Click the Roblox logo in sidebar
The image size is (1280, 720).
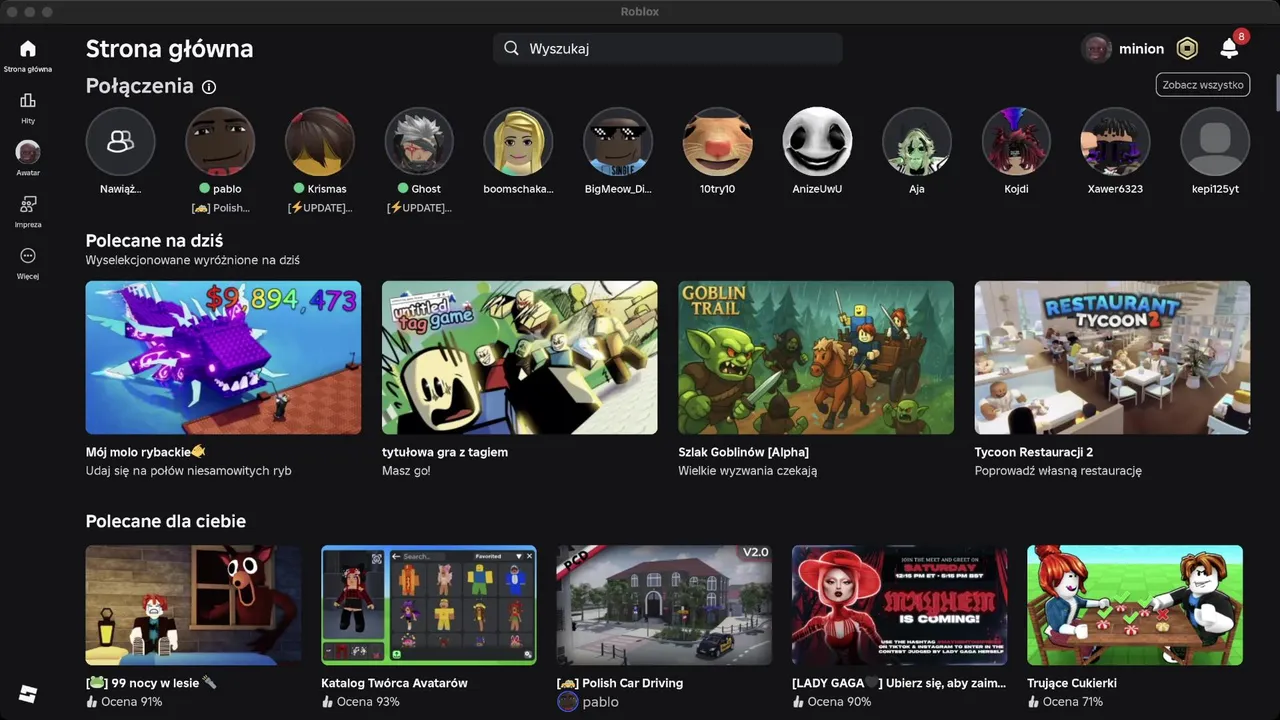pos(28,693)
